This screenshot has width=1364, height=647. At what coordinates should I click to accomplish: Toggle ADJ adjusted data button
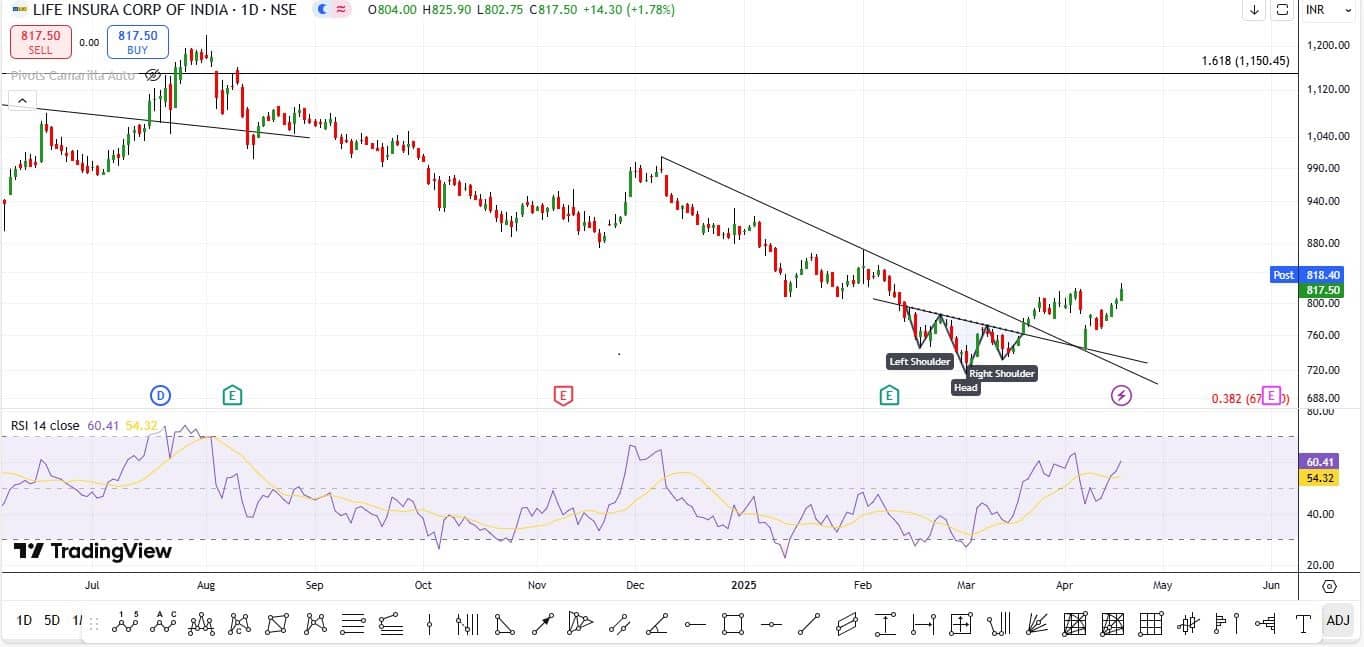[x=1337, y=621]
